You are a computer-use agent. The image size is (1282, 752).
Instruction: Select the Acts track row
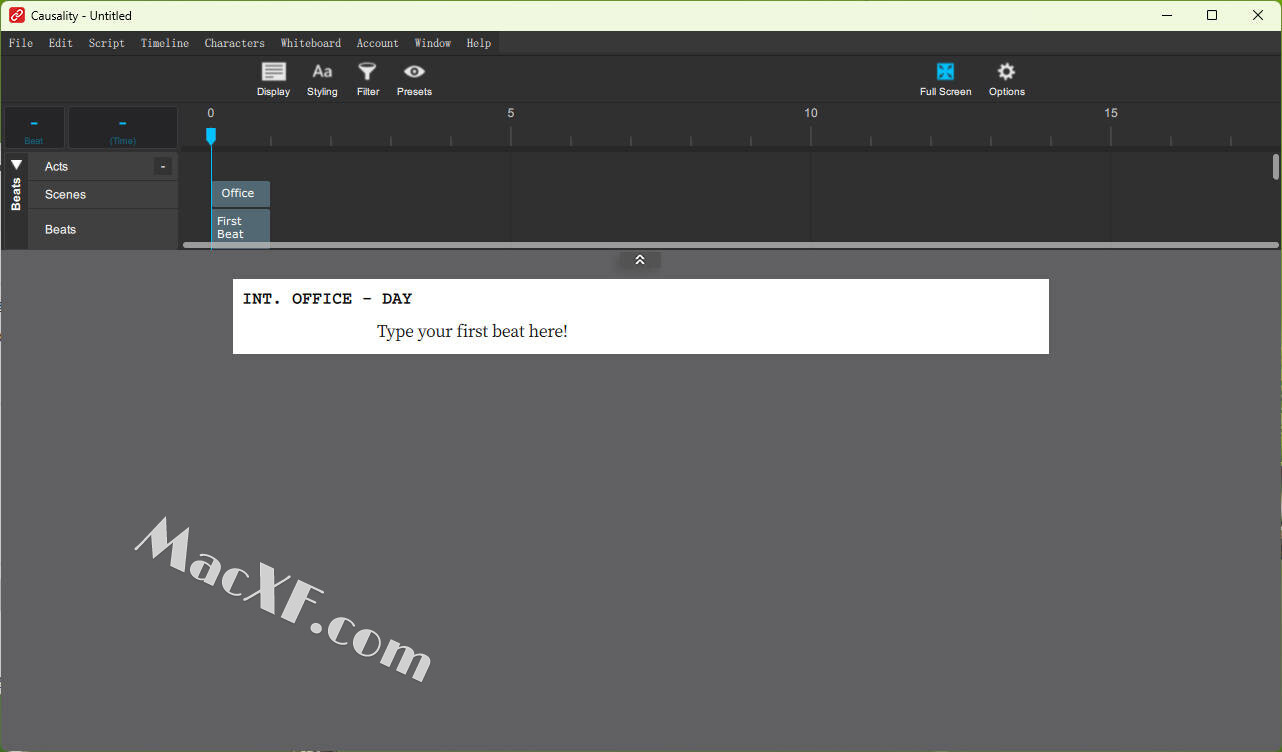click(x=103, y=166)
